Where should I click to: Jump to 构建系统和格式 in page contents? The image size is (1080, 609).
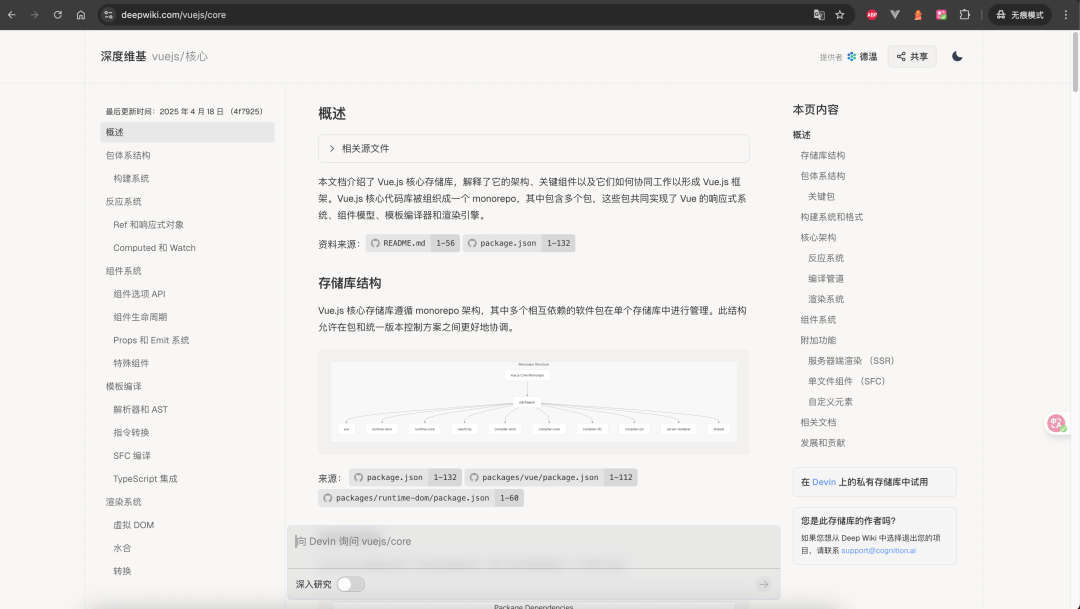[831, 217]
